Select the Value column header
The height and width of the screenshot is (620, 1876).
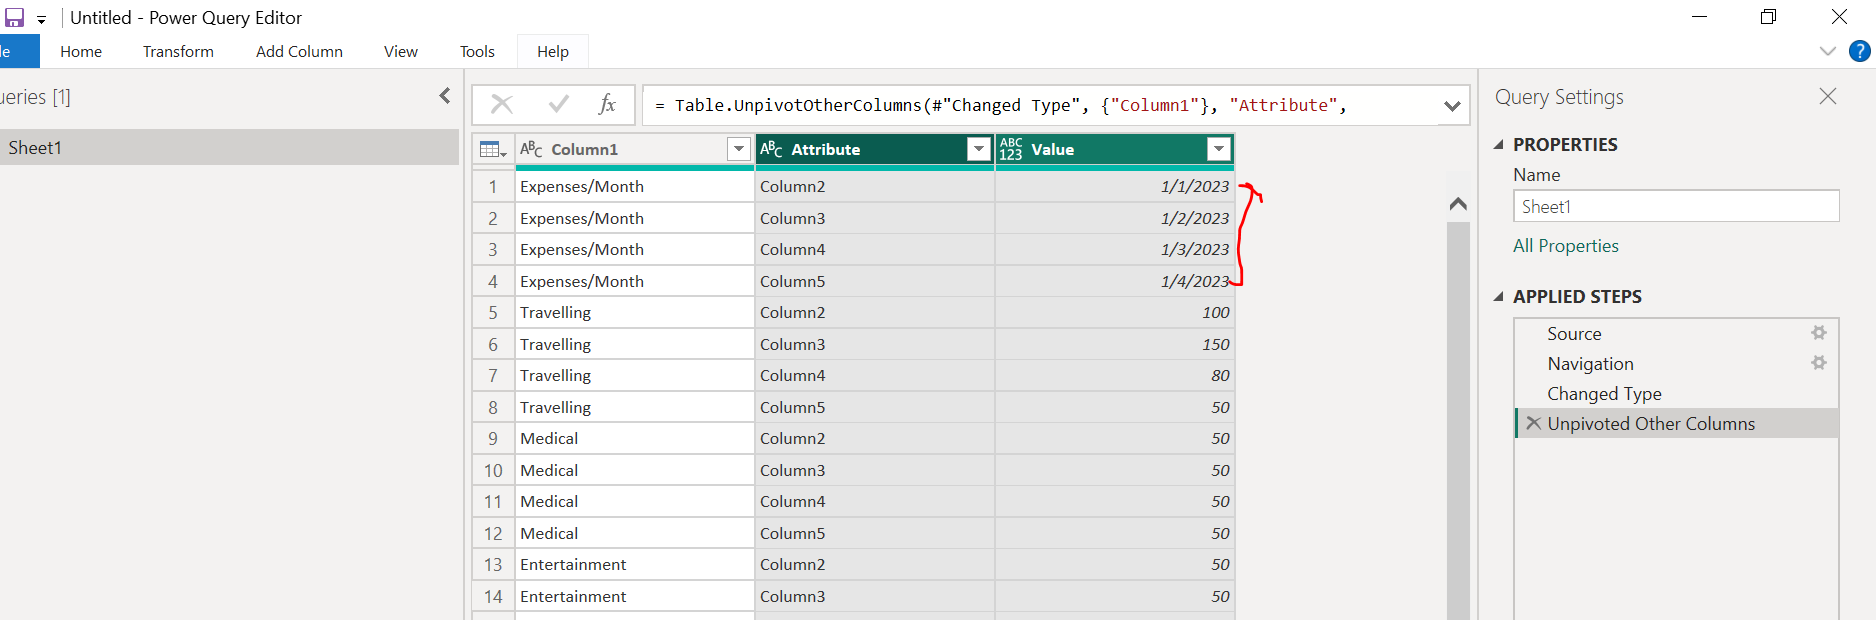1053,149
